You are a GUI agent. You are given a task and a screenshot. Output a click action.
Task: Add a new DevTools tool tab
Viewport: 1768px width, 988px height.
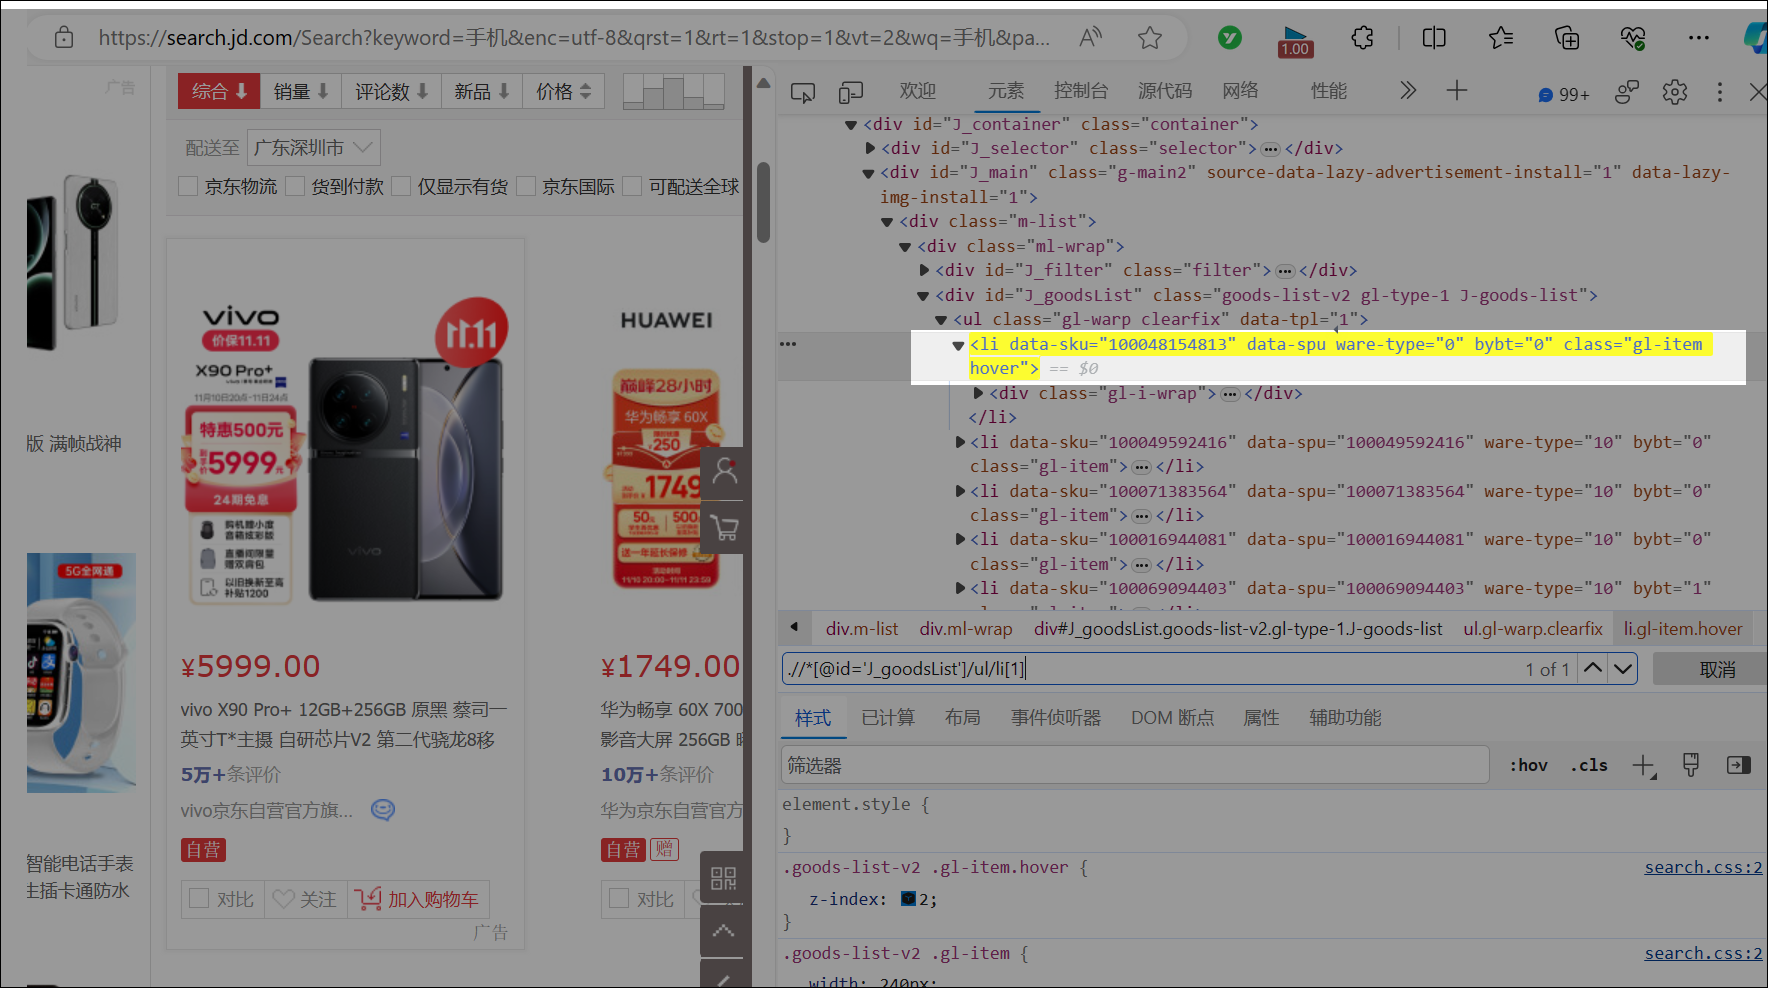pyautogui.click(x=1457, y=91)
